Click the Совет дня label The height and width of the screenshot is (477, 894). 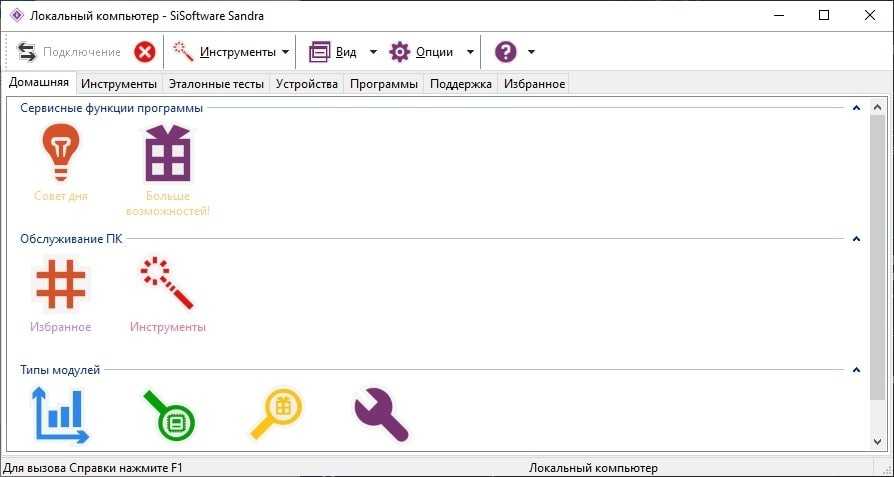[x=61, y=196]
